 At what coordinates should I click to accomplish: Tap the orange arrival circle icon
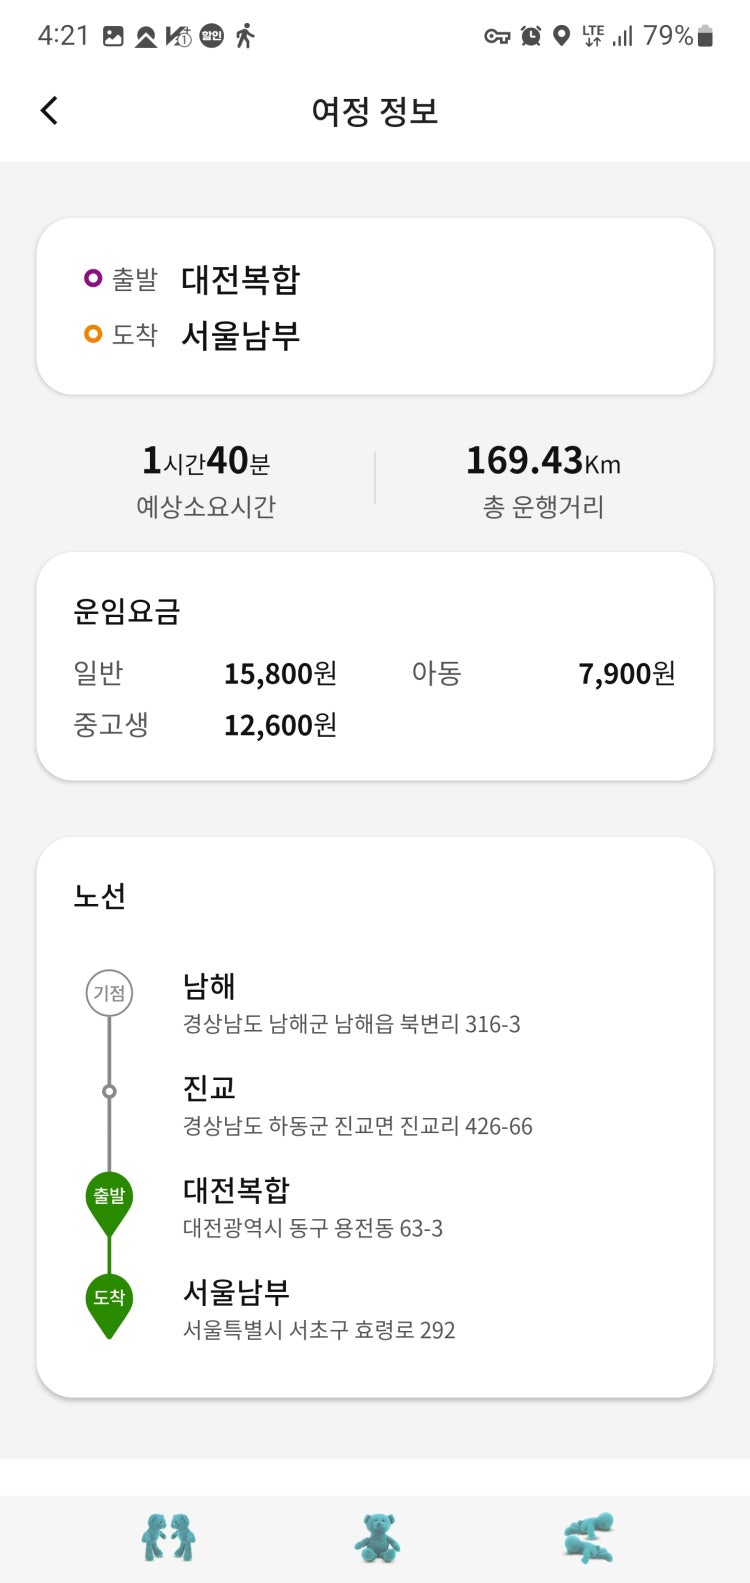[93, 334]
